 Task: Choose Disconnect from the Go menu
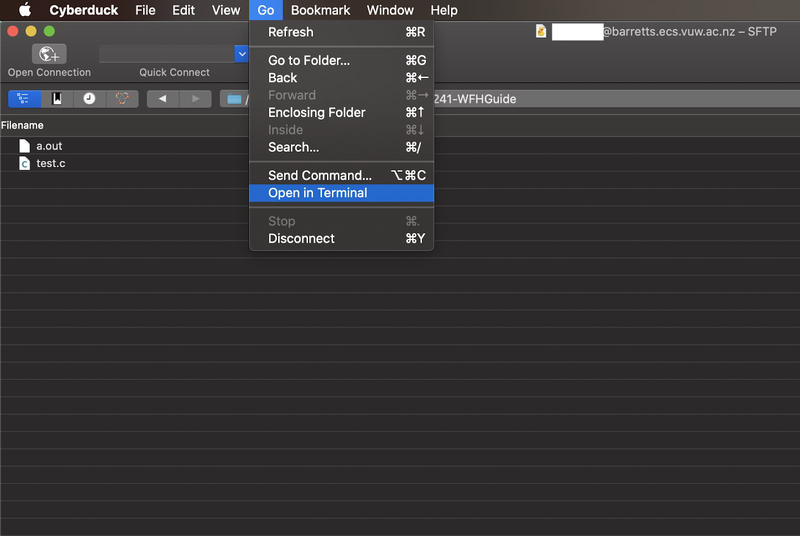(341, 239)
